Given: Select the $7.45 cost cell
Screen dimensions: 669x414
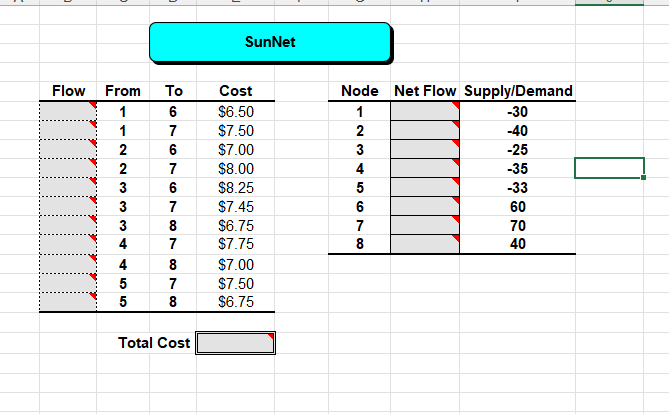Looking at the screenshot, I should tap(236, 207).
